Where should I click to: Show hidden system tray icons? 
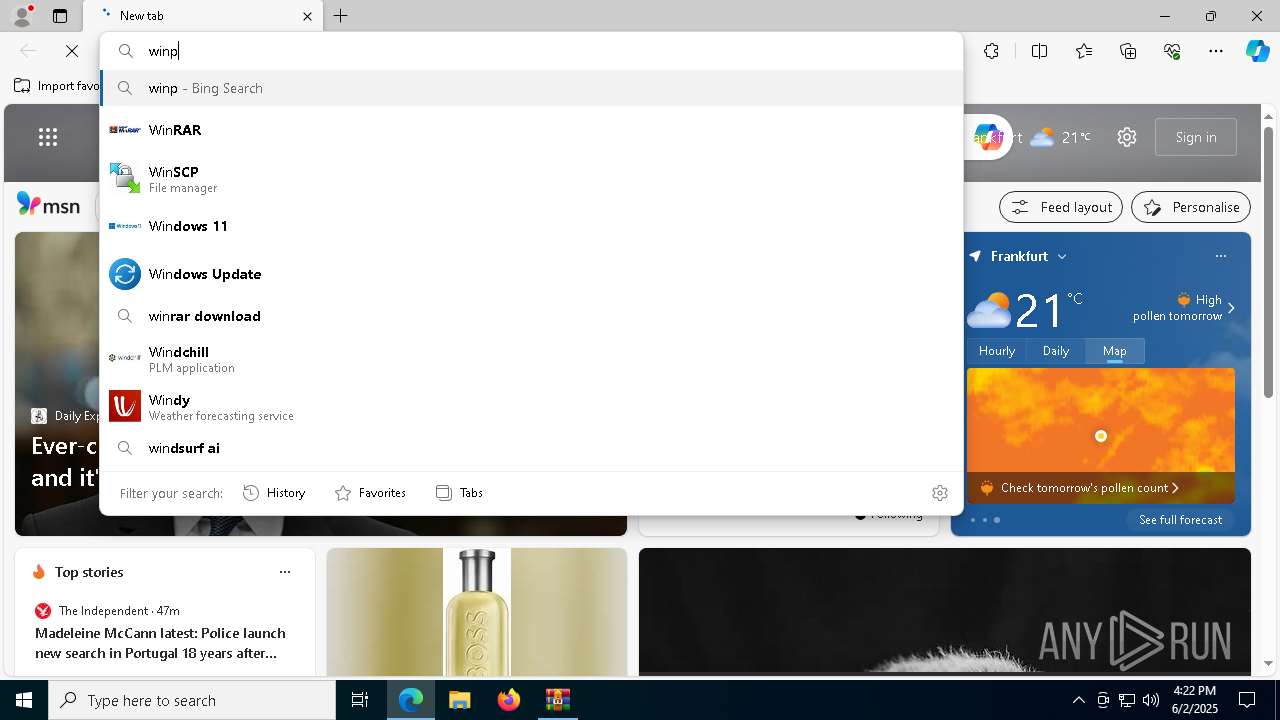(1078, 700)
